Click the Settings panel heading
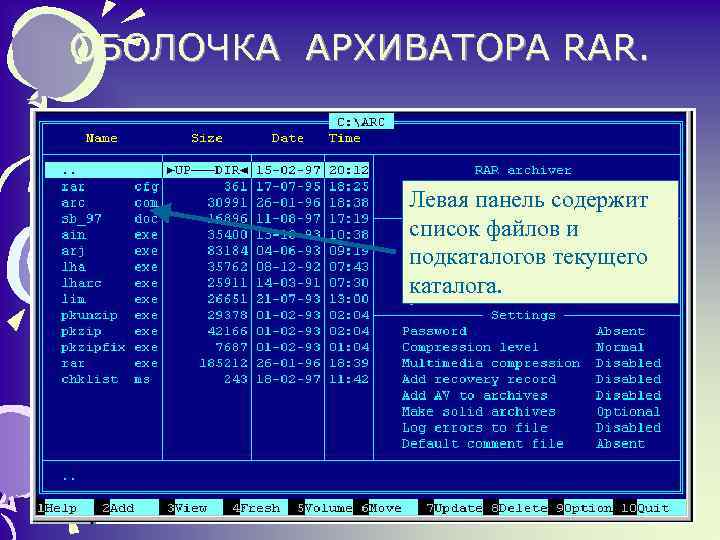 click(x=523, y=315)
